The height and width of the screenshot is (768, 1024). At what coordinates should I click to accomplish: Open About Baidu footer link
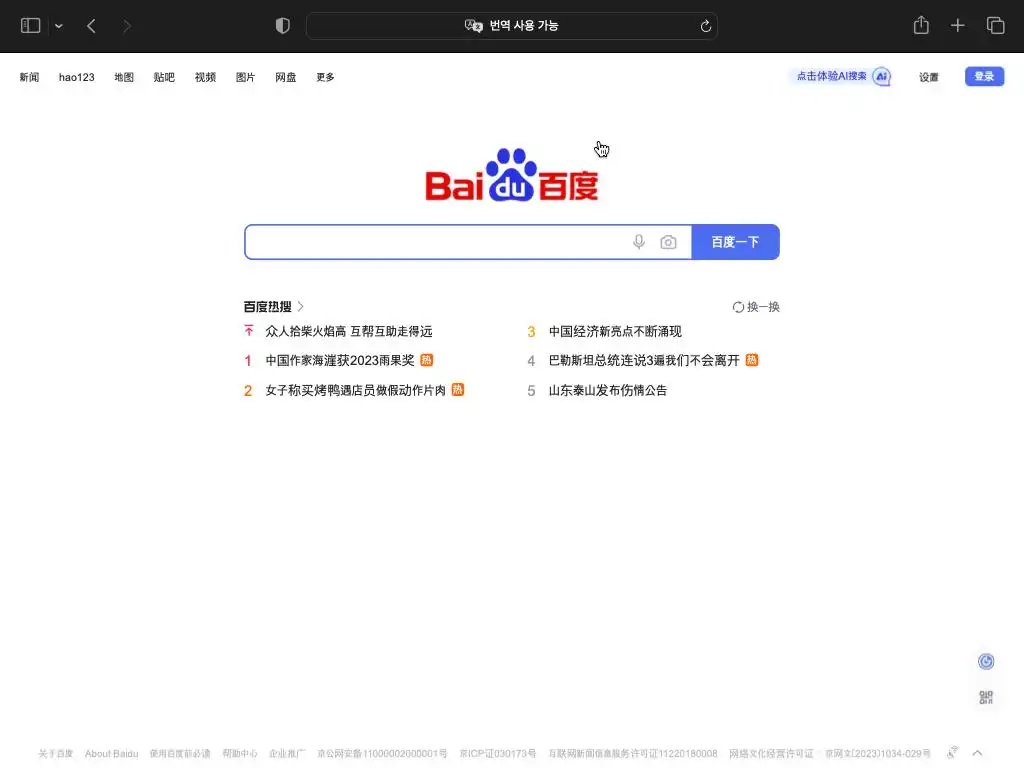click(112, 754)
